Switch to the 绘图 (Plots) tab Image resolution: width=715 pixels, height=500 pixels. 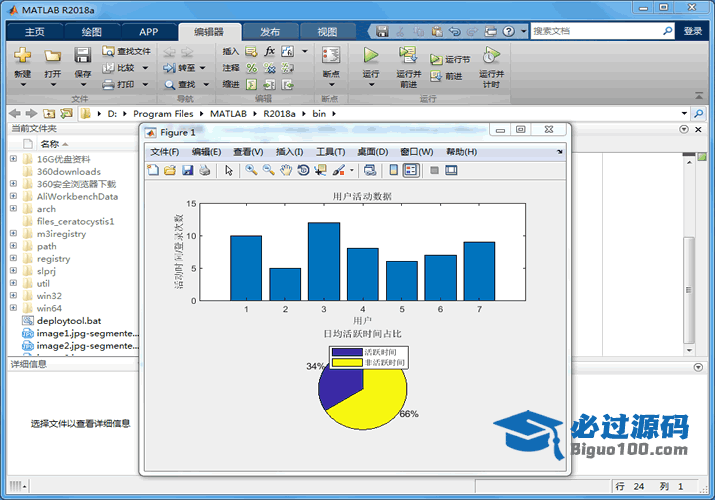(x=92, y=32)
